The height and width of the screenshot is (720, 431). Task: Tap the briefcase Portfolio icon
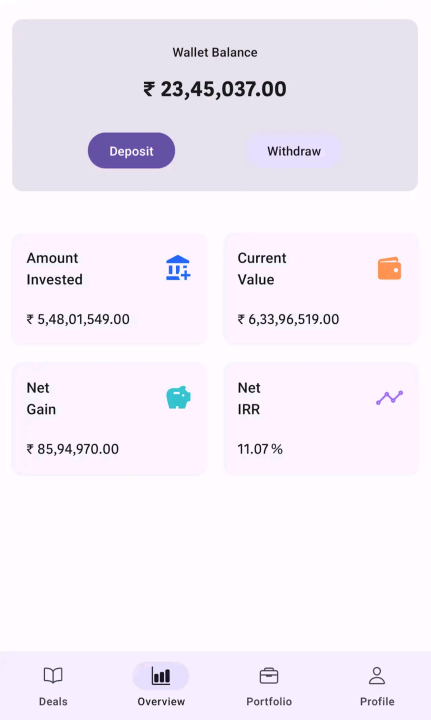(269, 676)
